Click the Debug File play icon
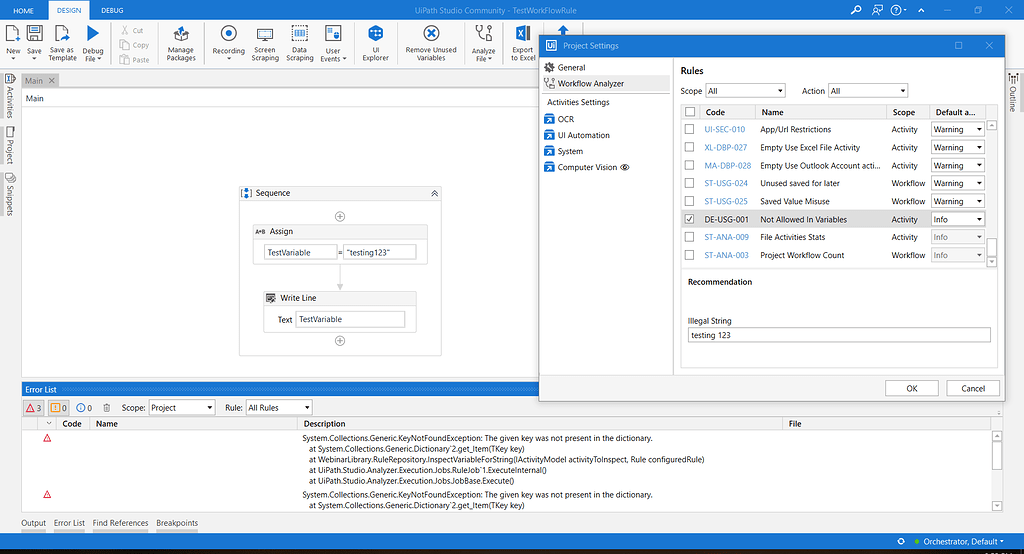This screenshot has height=554, width=1024. coord(93,34)
